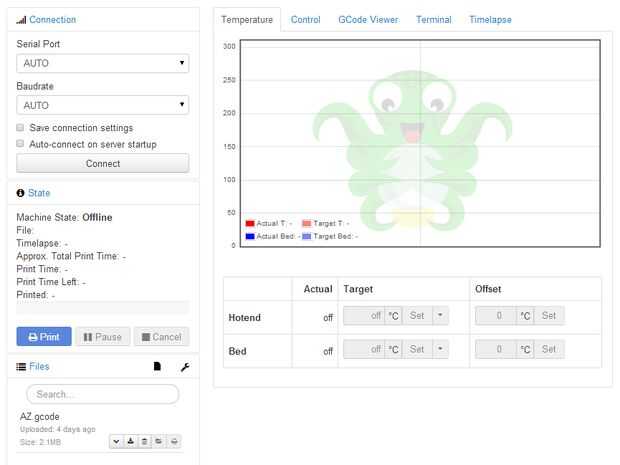Image resolution: width=620 pixels, height=465 pixels.
Task: Click the printer icon for AZ.gcode
Action: (174, 441)
